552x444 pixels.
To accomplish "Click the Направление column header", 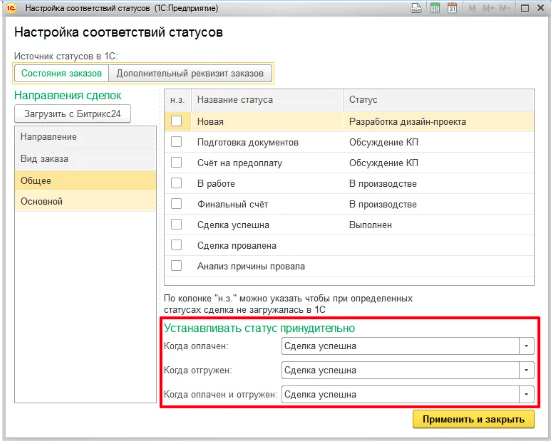I will click(86, 137).
